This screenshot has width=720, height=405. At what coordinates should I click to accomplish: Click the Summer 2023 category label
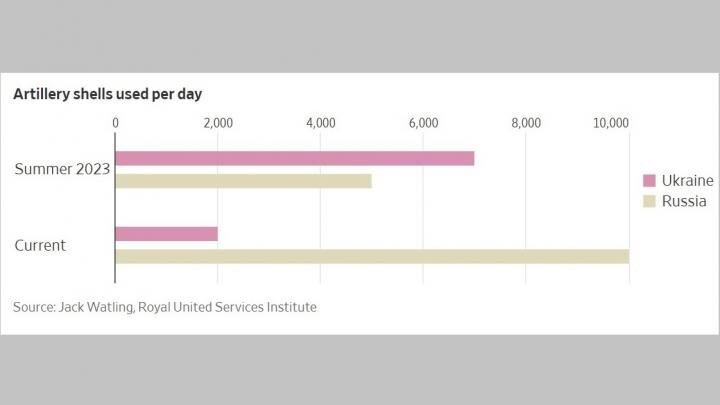click(x=62, y=169)
